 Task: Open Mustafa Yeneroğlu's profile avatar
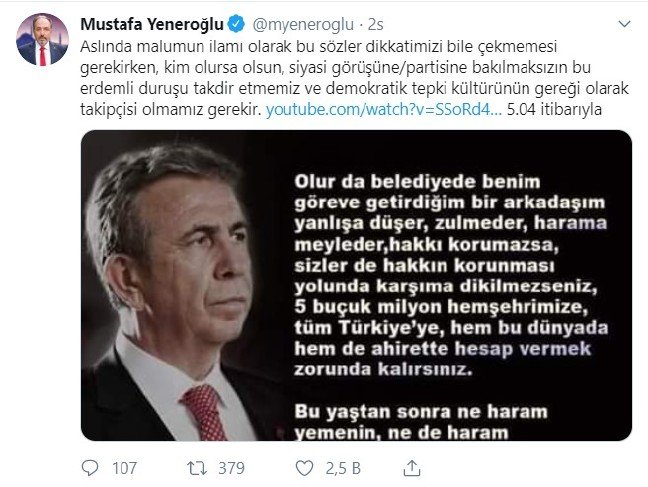click(x=43, y=40)
